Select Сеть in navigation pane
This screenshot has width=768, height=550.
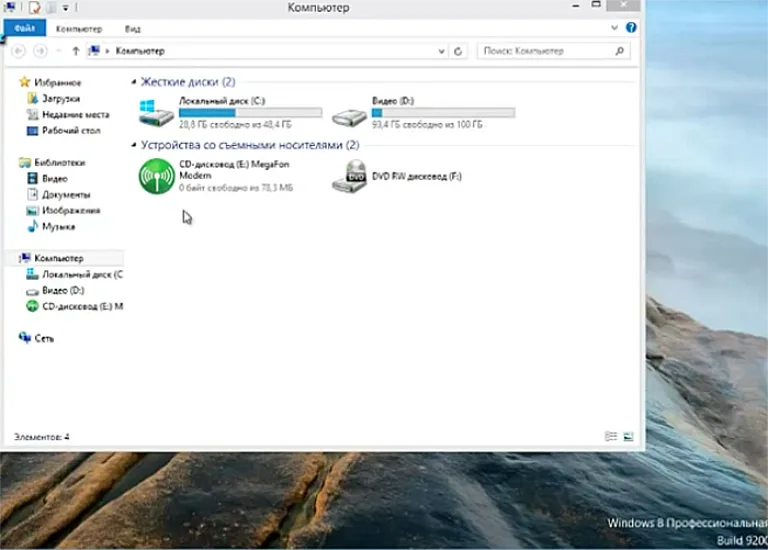point(44,338)
